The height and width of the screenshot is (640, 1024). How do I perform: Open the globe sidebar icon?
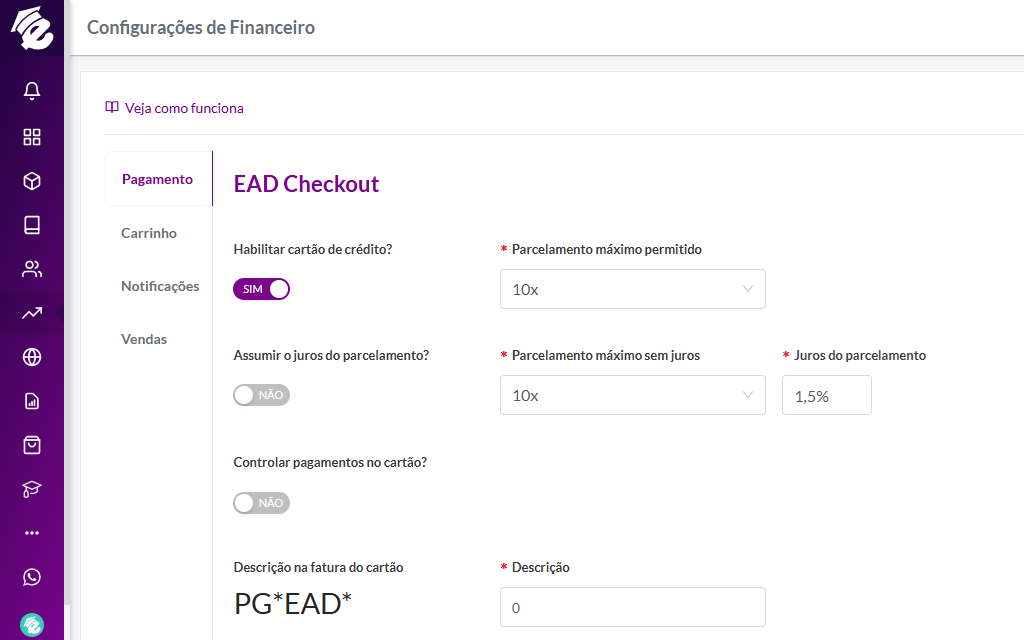pyautogui.click(x=32, y=357)
